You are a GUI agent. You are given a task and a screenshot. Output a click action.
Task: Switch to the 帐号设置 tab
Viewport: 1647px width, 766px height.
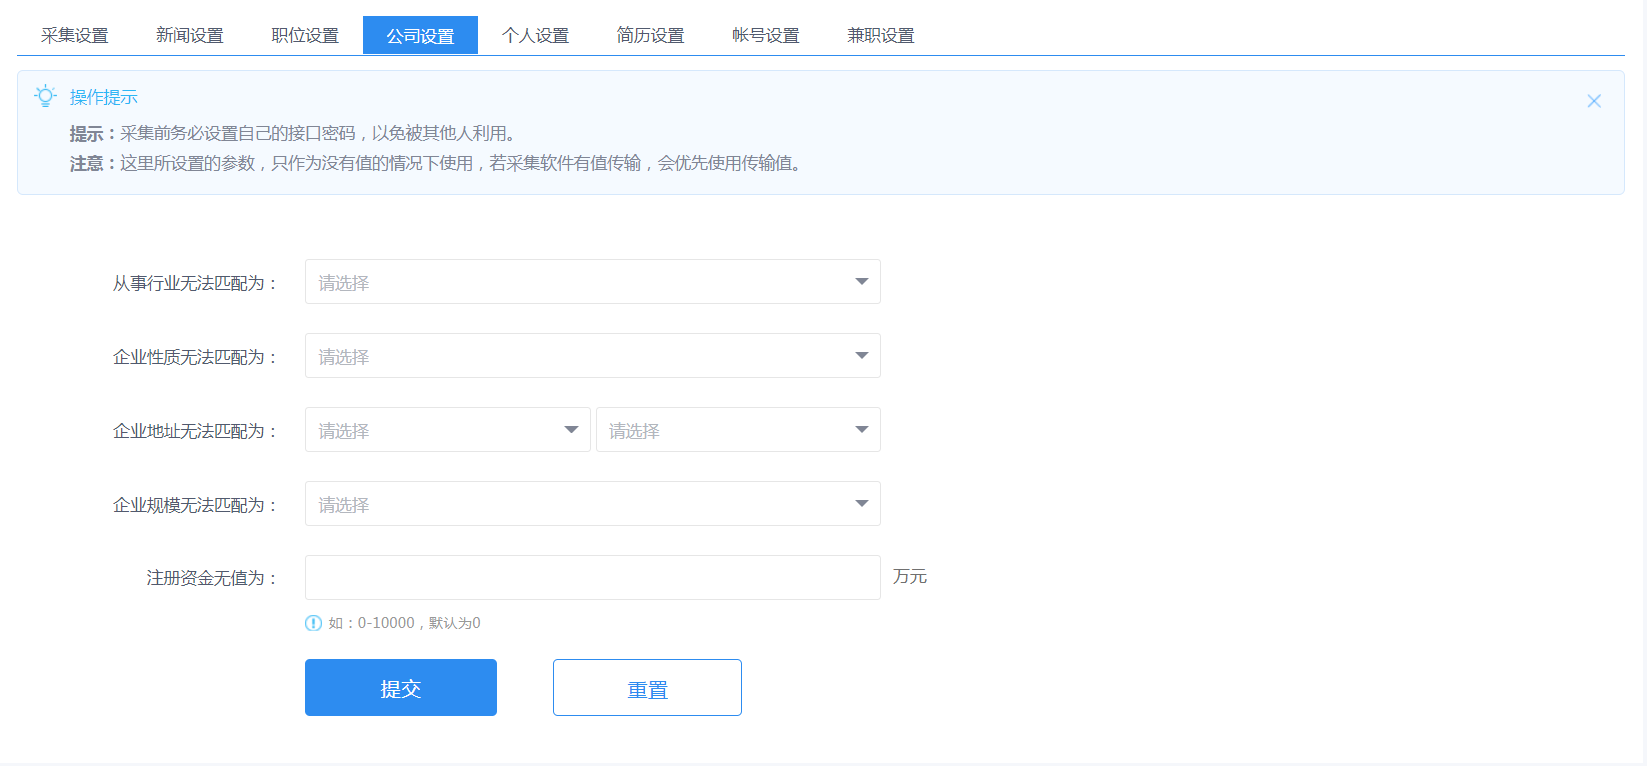click(x=766, y=35)
